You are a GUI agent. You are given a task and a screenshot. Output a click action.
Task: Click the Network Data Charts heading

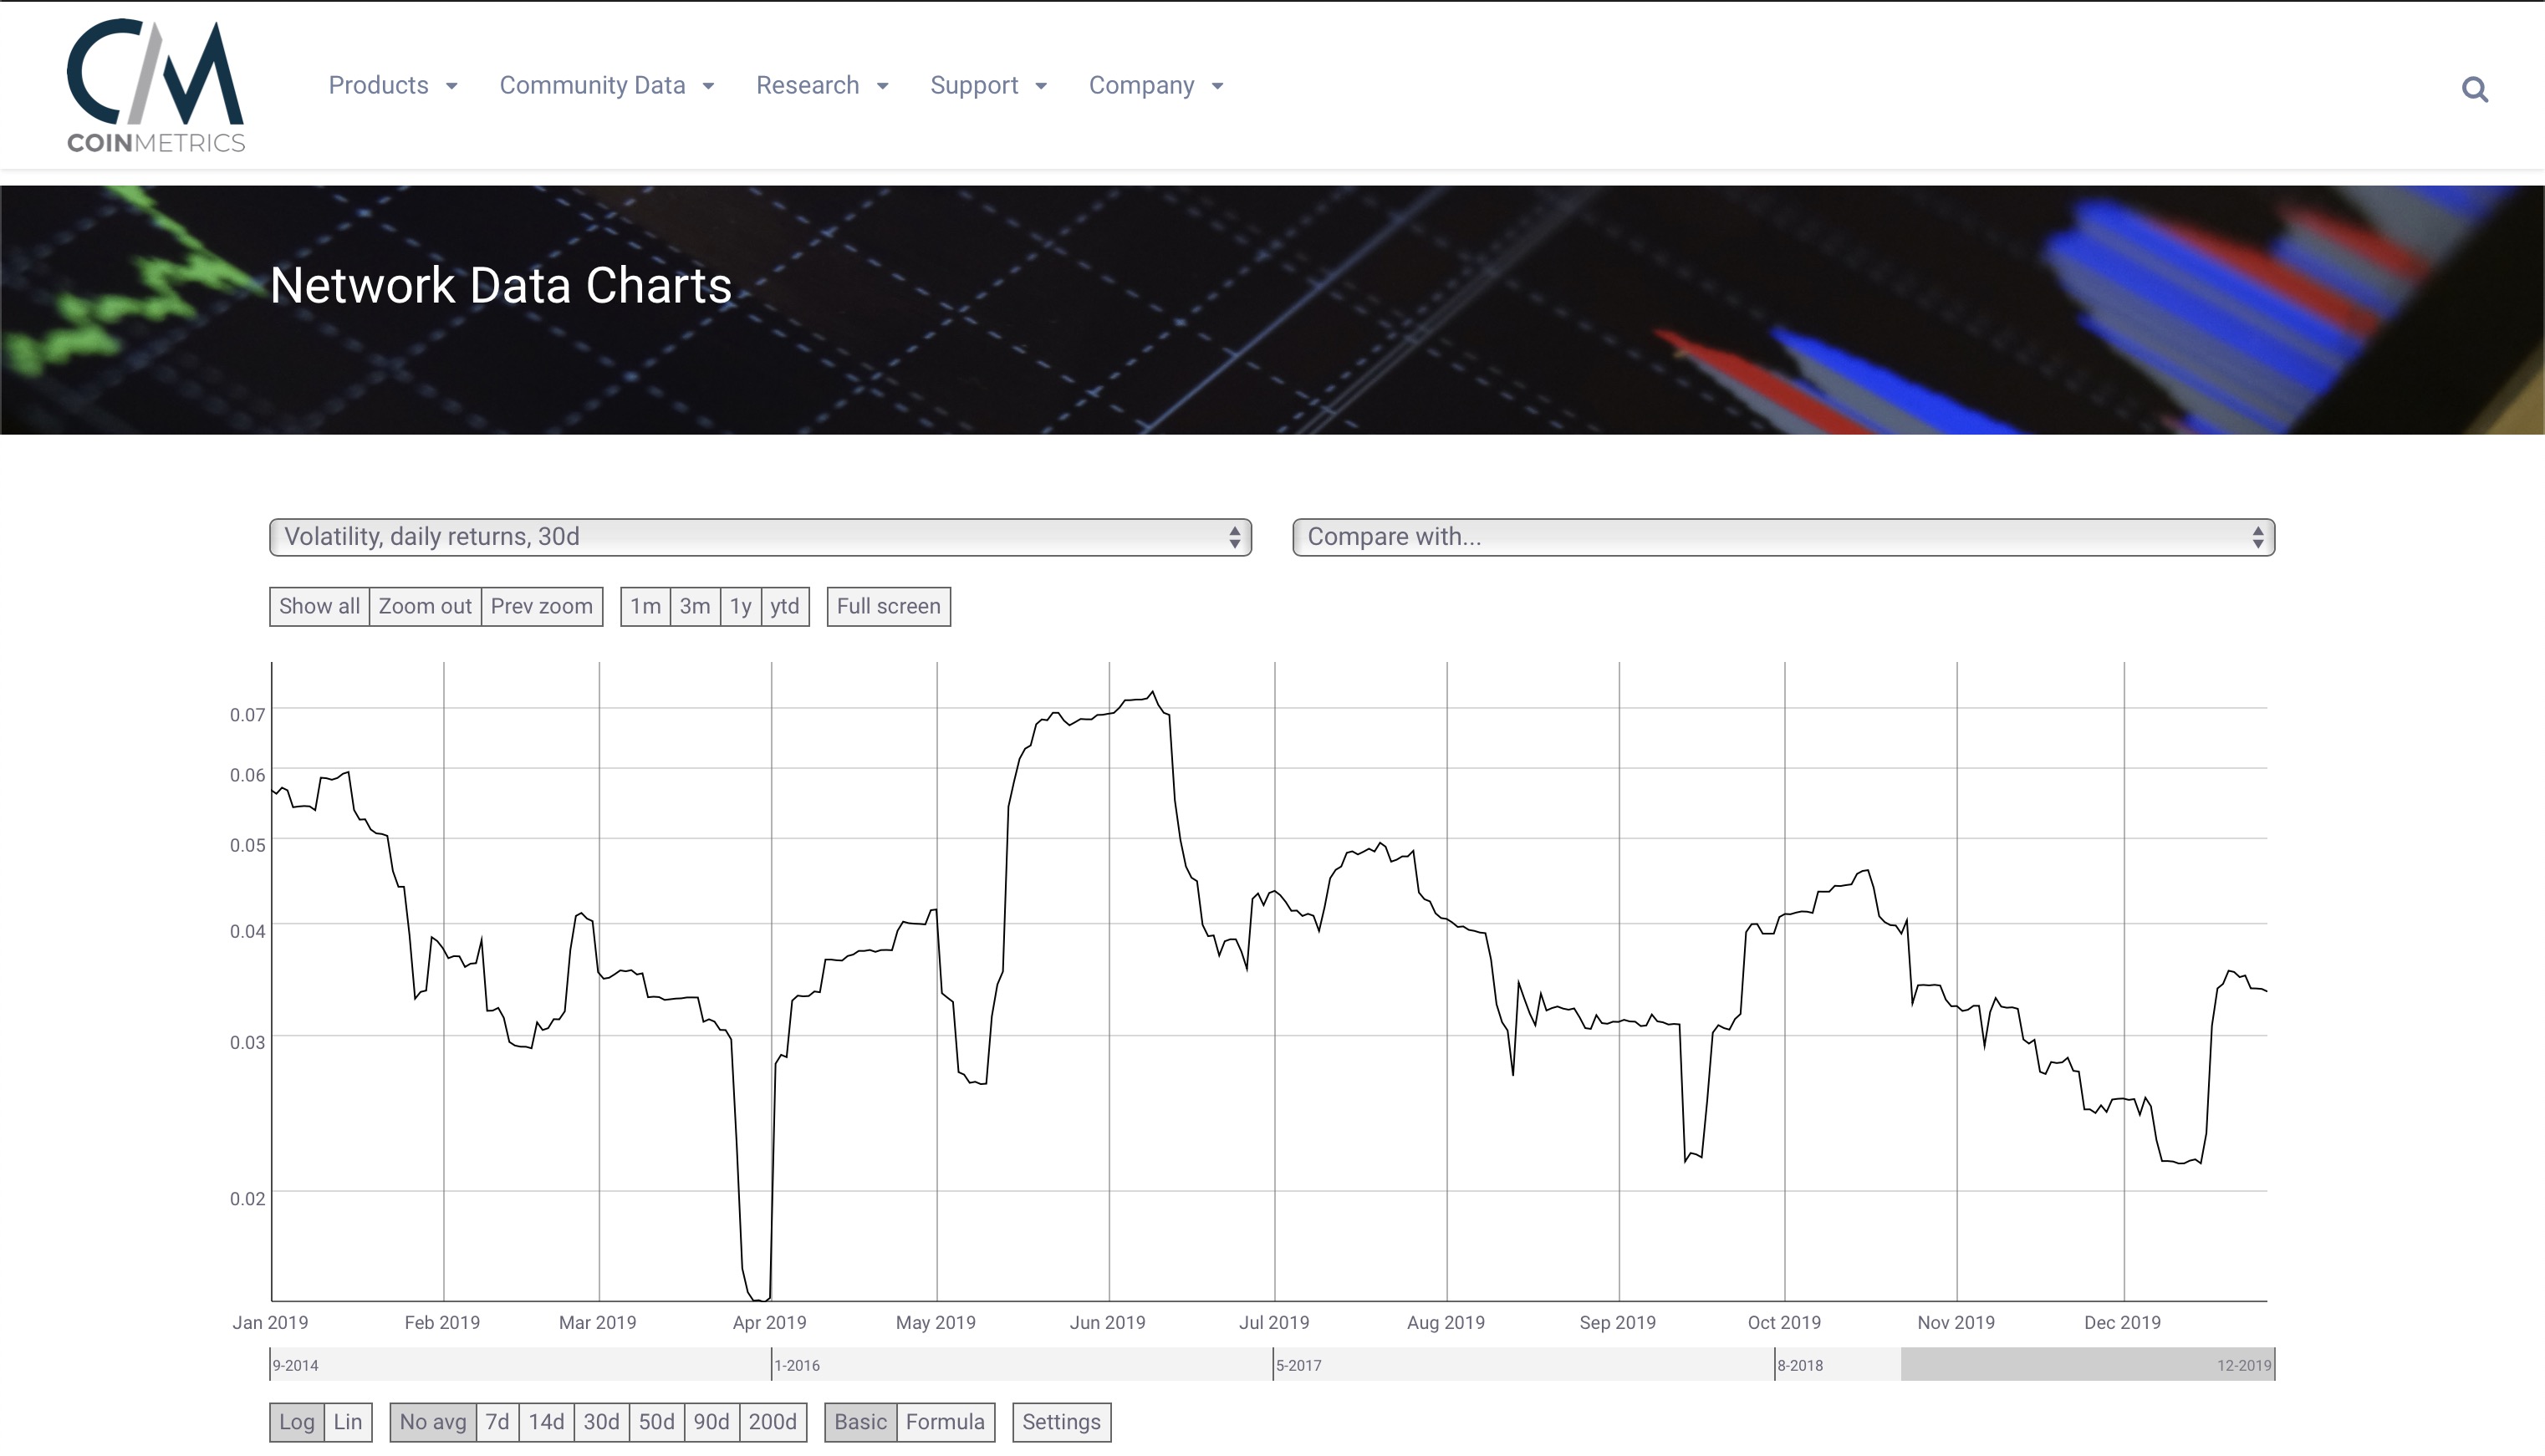pos(501,285)
